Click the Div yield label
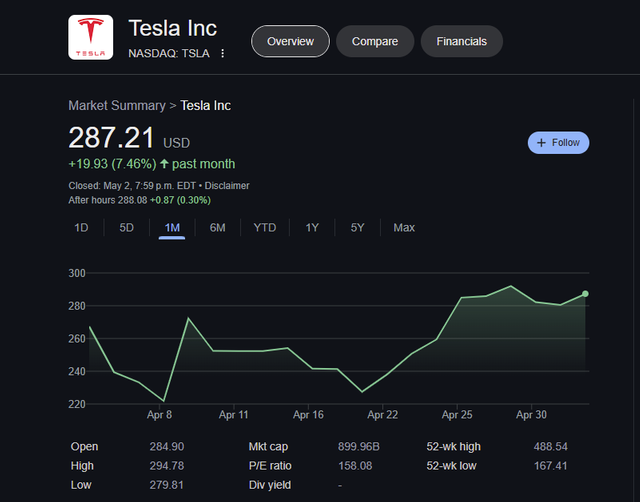Image resolution: width=640 pixels, height=502 pixels. (270, 485)
